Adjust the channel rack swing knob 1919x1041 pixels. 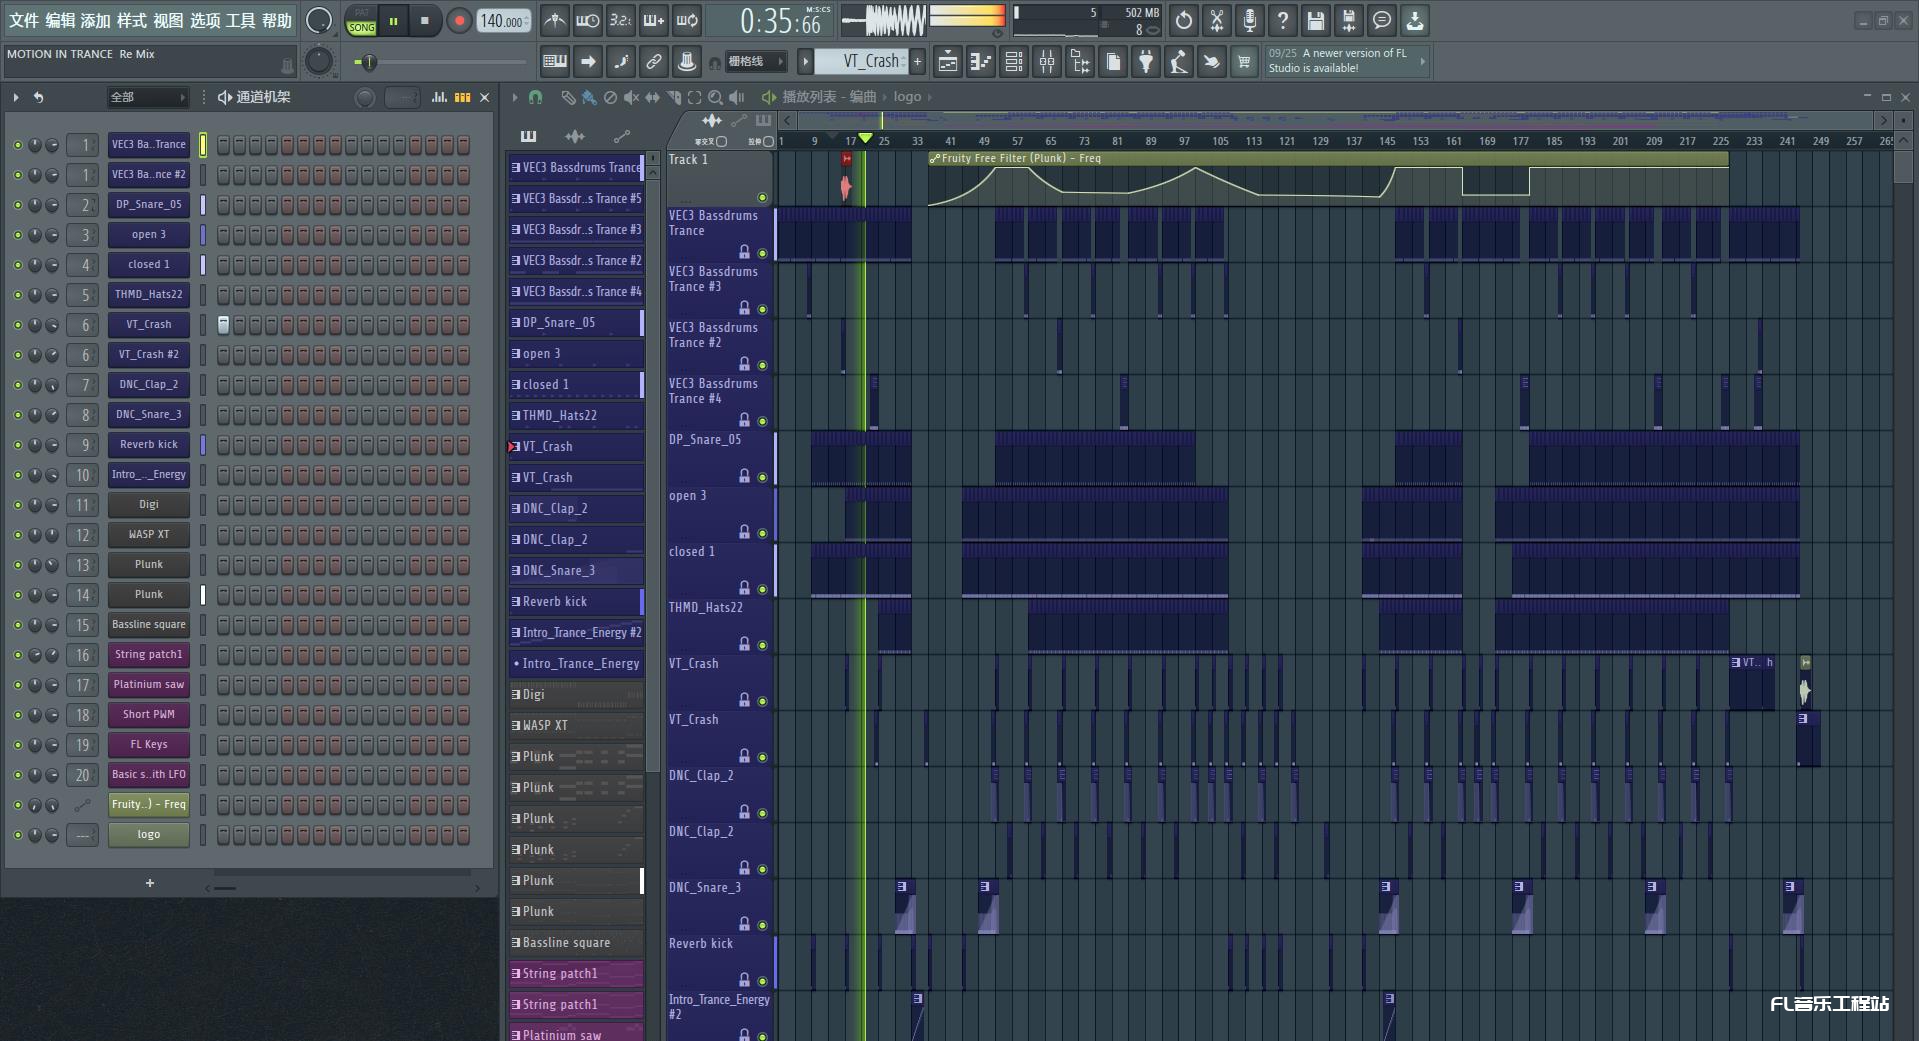365,97
